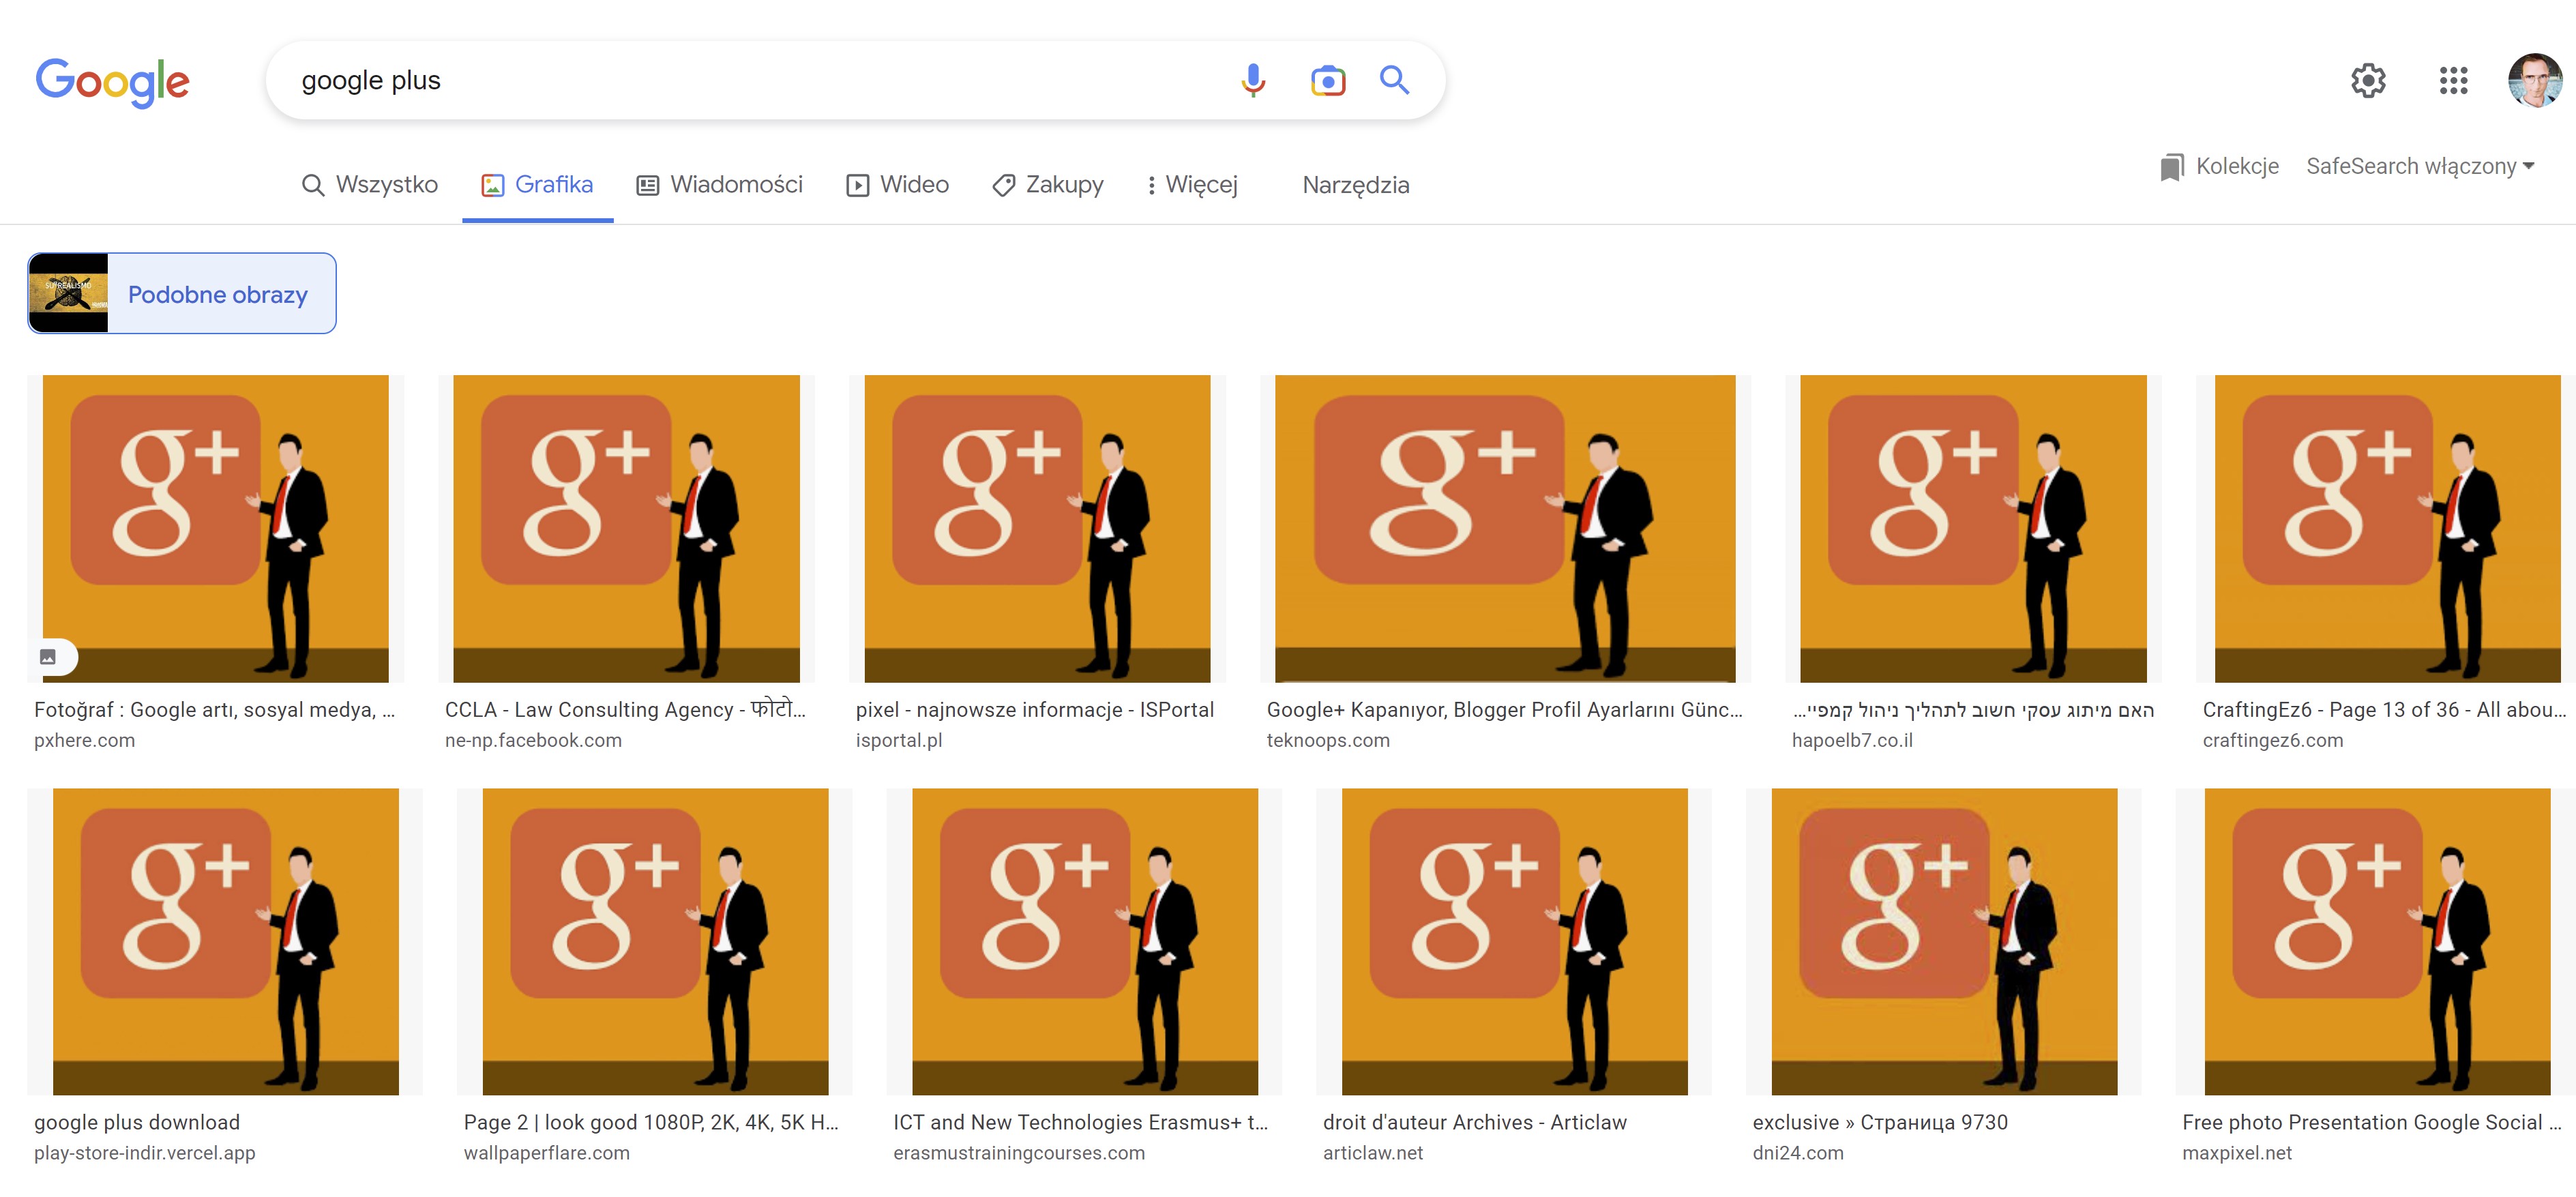The image size is (2576, 1197).
Task: Click the pxhere.com source link
Action: coord(85,741)
